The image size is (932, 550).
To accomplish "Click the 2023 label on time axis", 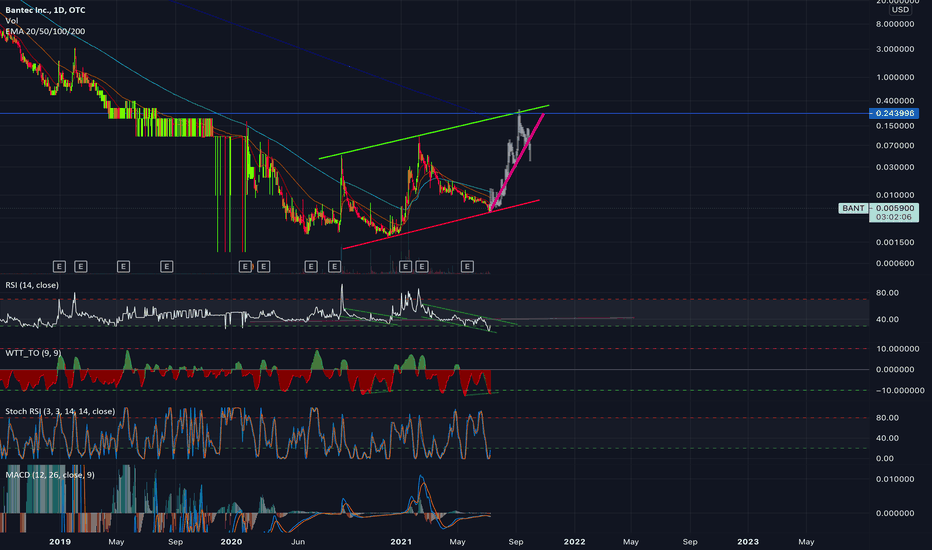I will [x=748, y=542].
